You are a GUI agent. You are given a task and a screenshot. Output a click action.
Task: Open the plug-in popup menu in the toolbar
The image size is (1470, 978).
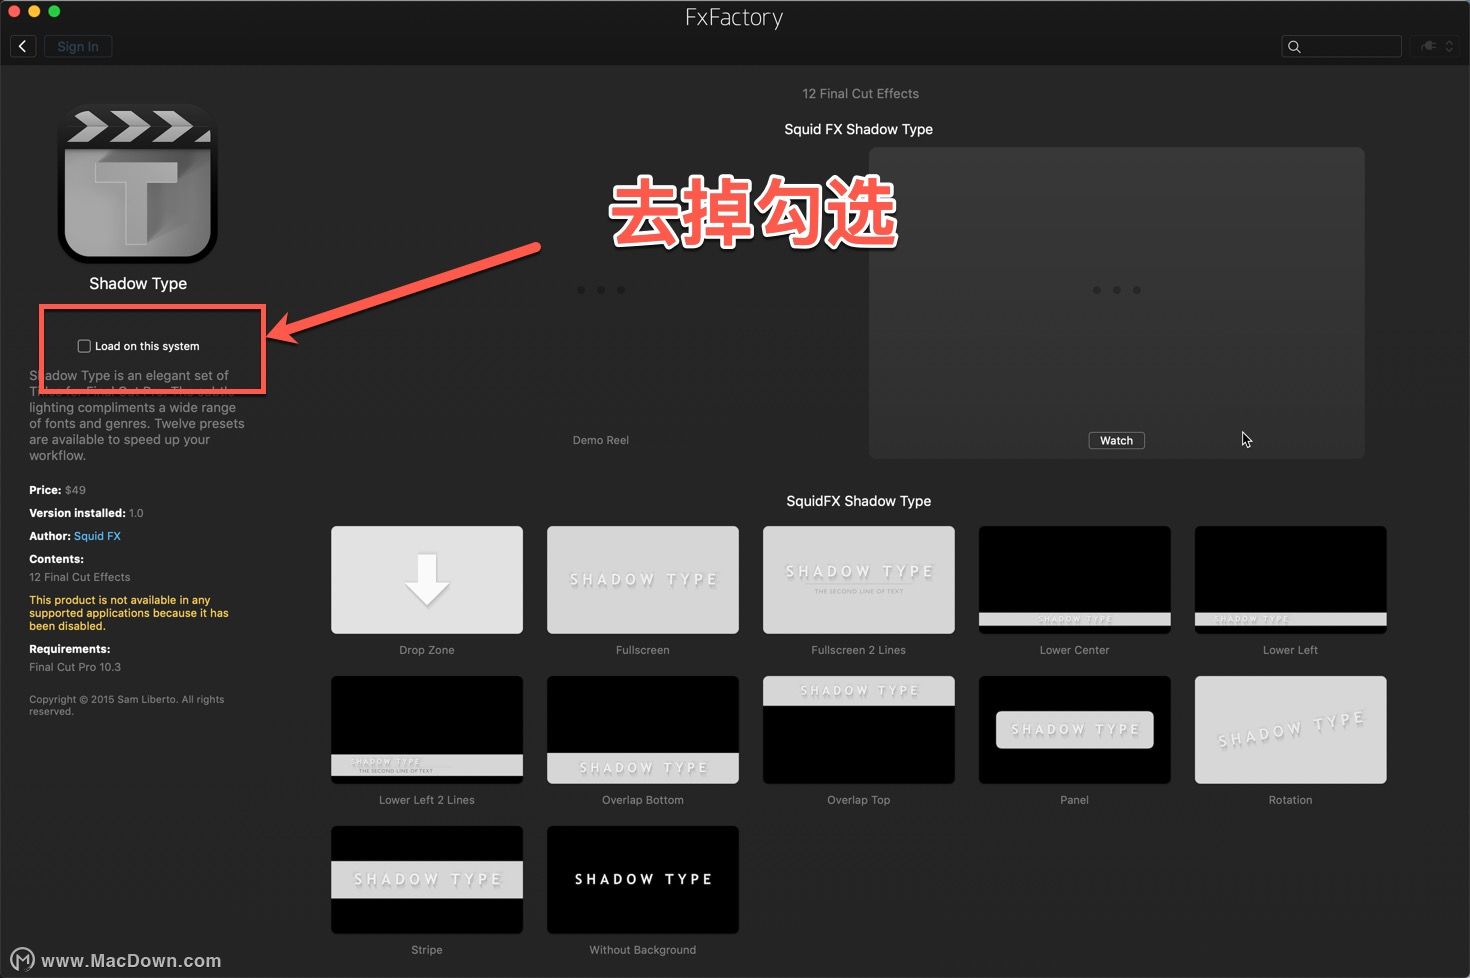1436,46
